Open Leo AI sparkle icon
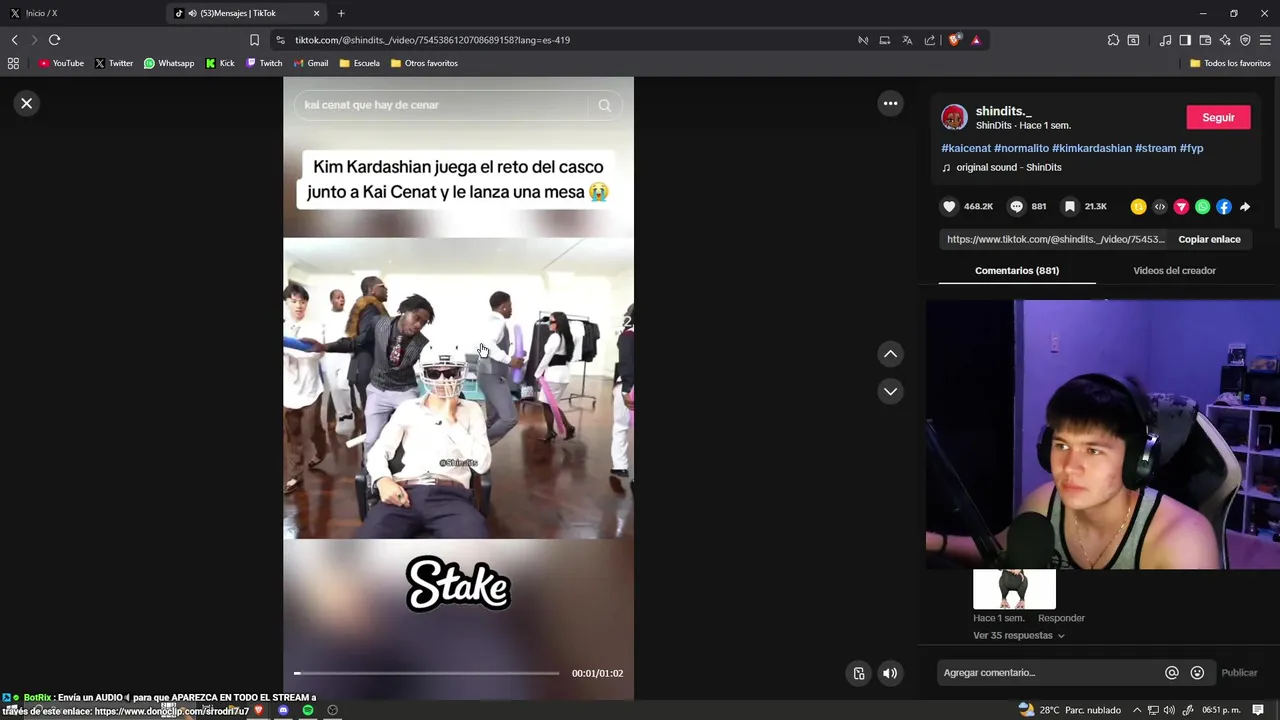This screenshot has width=1280, height=720. point(1225,40)
